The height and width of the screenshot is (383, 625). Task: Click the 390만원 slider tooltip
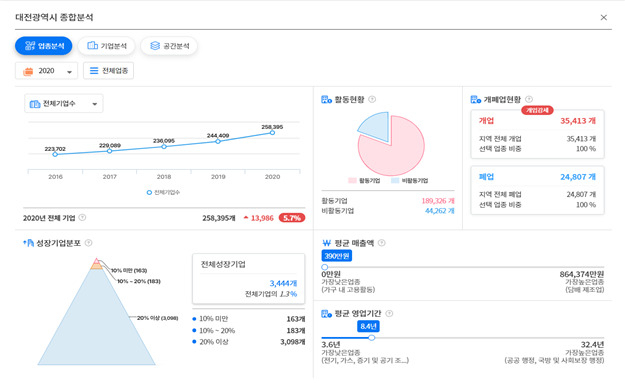point(337,256)
